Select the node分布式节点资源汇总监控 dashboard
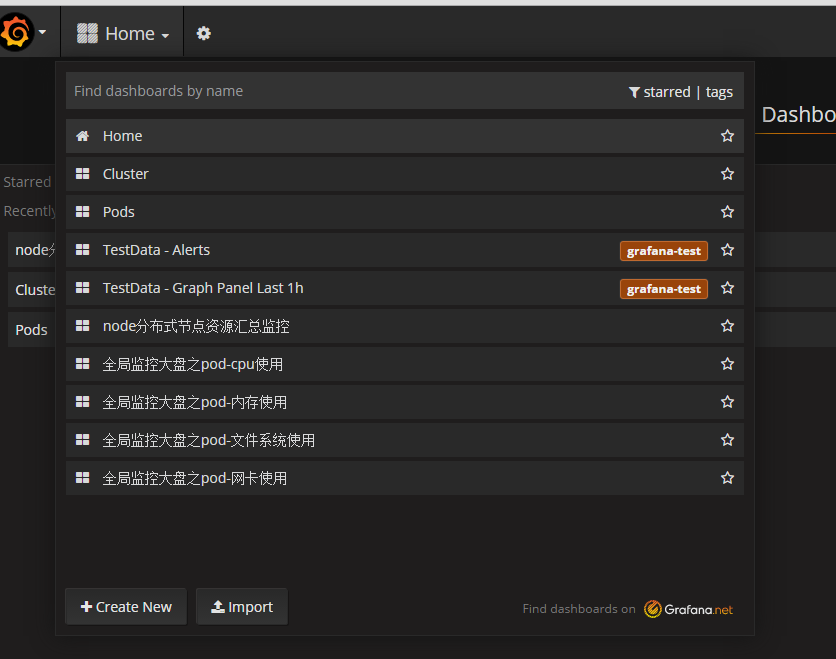Image resolution: width=836 pixels, height=659 pixels. (x=196, y=326)
